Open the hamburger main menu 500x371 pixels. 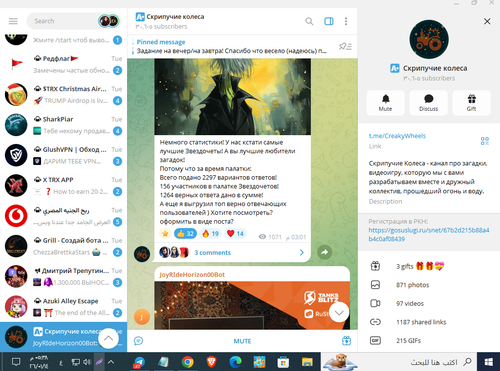[x=13, y=21]
